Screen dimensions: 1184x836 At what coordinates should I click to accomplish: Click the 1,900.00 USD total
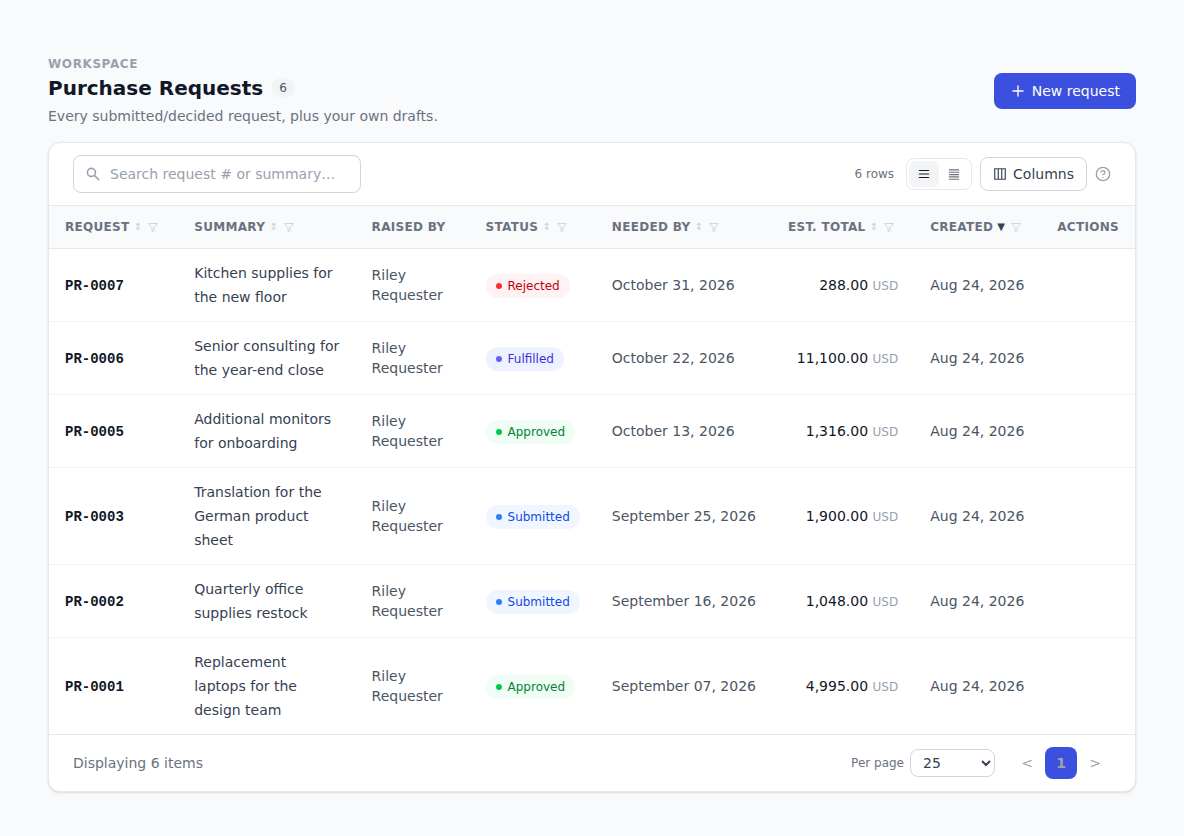(852, 517)
